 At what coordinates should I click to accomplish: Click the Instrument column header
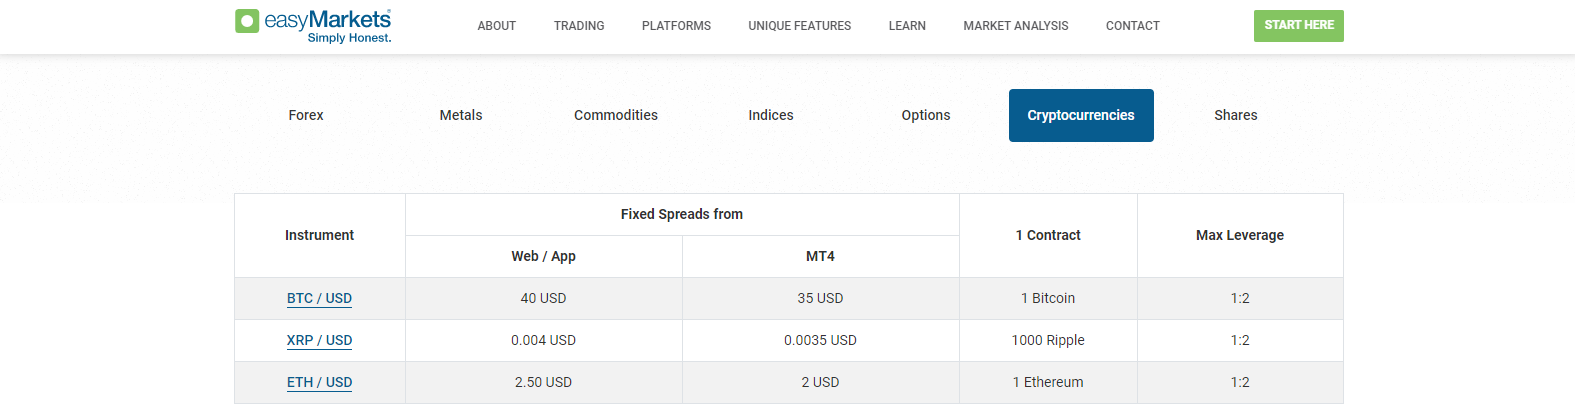pyautogui.click(x=319, y=235)
